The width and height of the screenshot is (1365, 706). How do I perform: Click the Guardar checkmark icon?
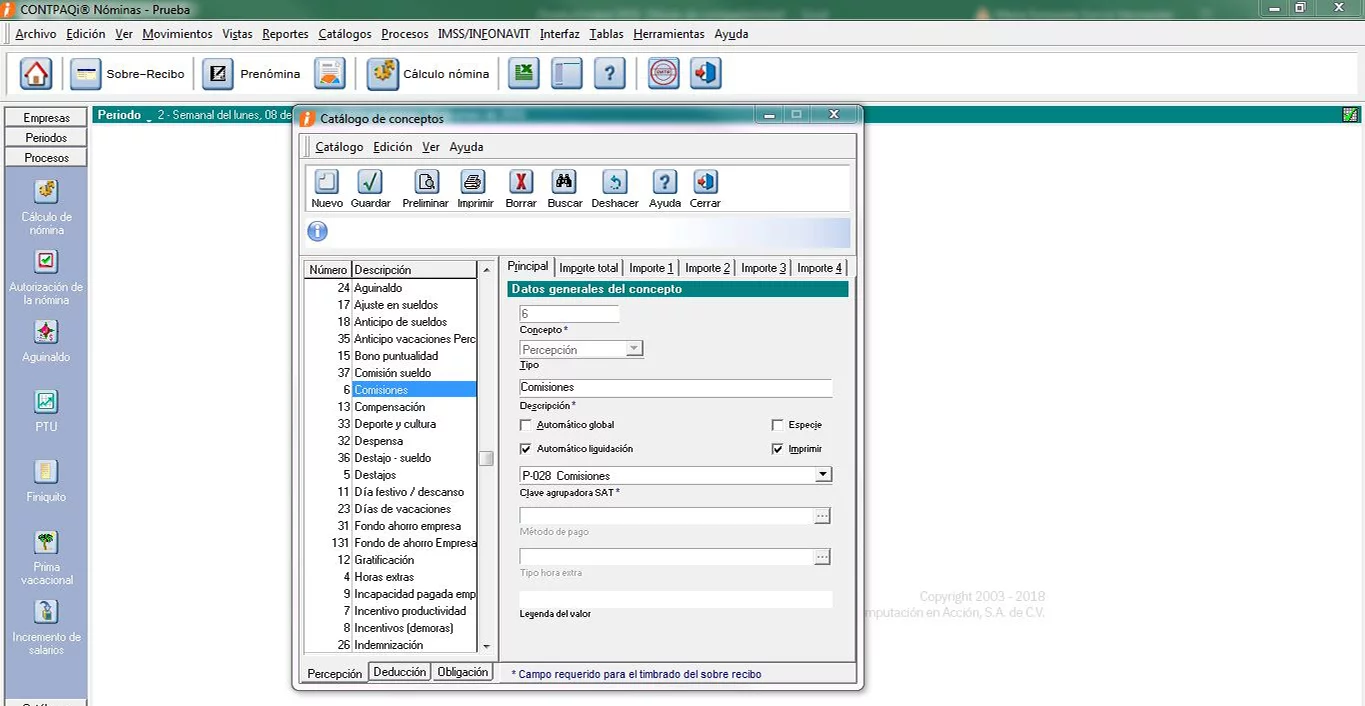click(x=370, y=183)
